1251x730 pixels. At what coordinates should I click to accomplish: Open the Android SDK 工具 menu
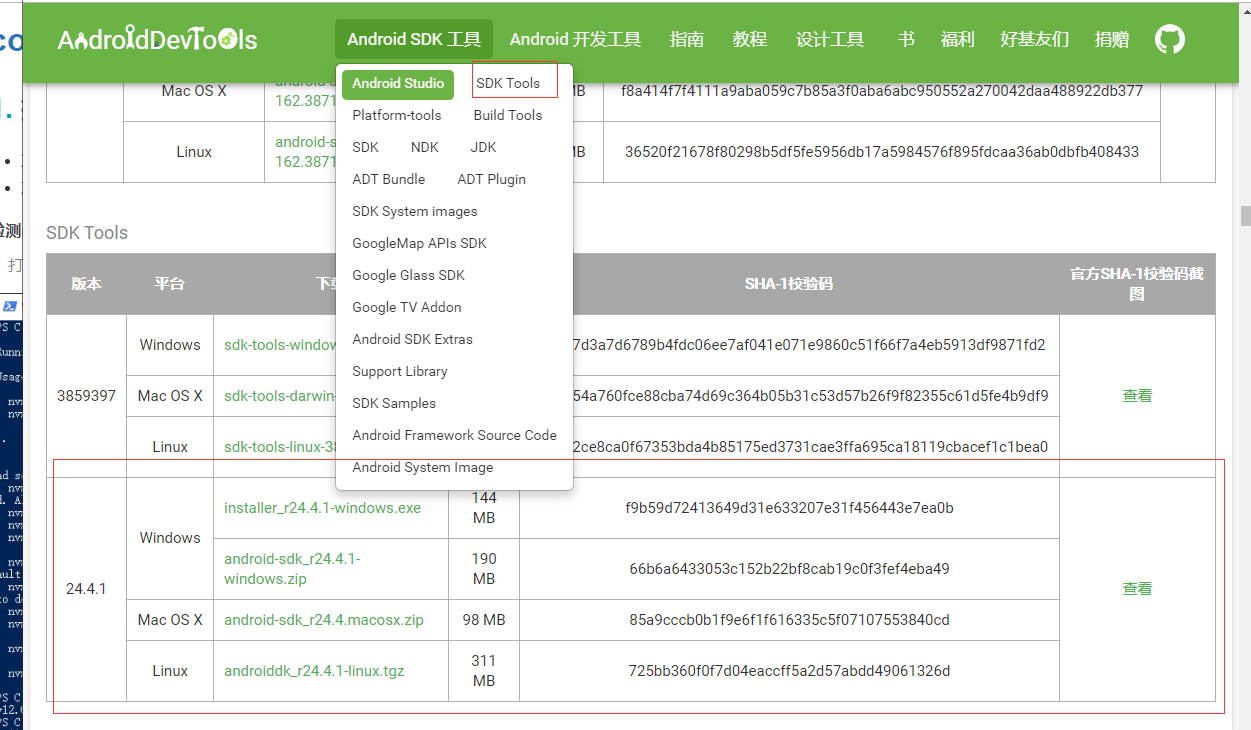tap(414, 40)
